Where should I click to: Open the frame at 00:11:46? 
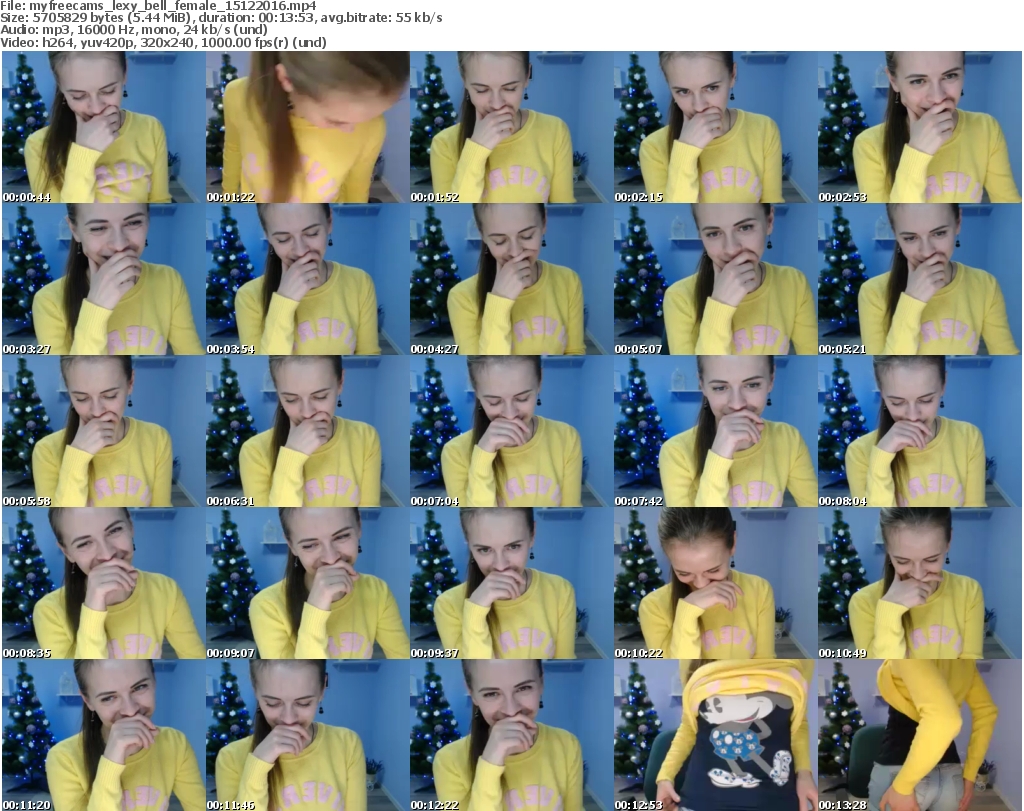pyautogui.click(x=308, y=735)
